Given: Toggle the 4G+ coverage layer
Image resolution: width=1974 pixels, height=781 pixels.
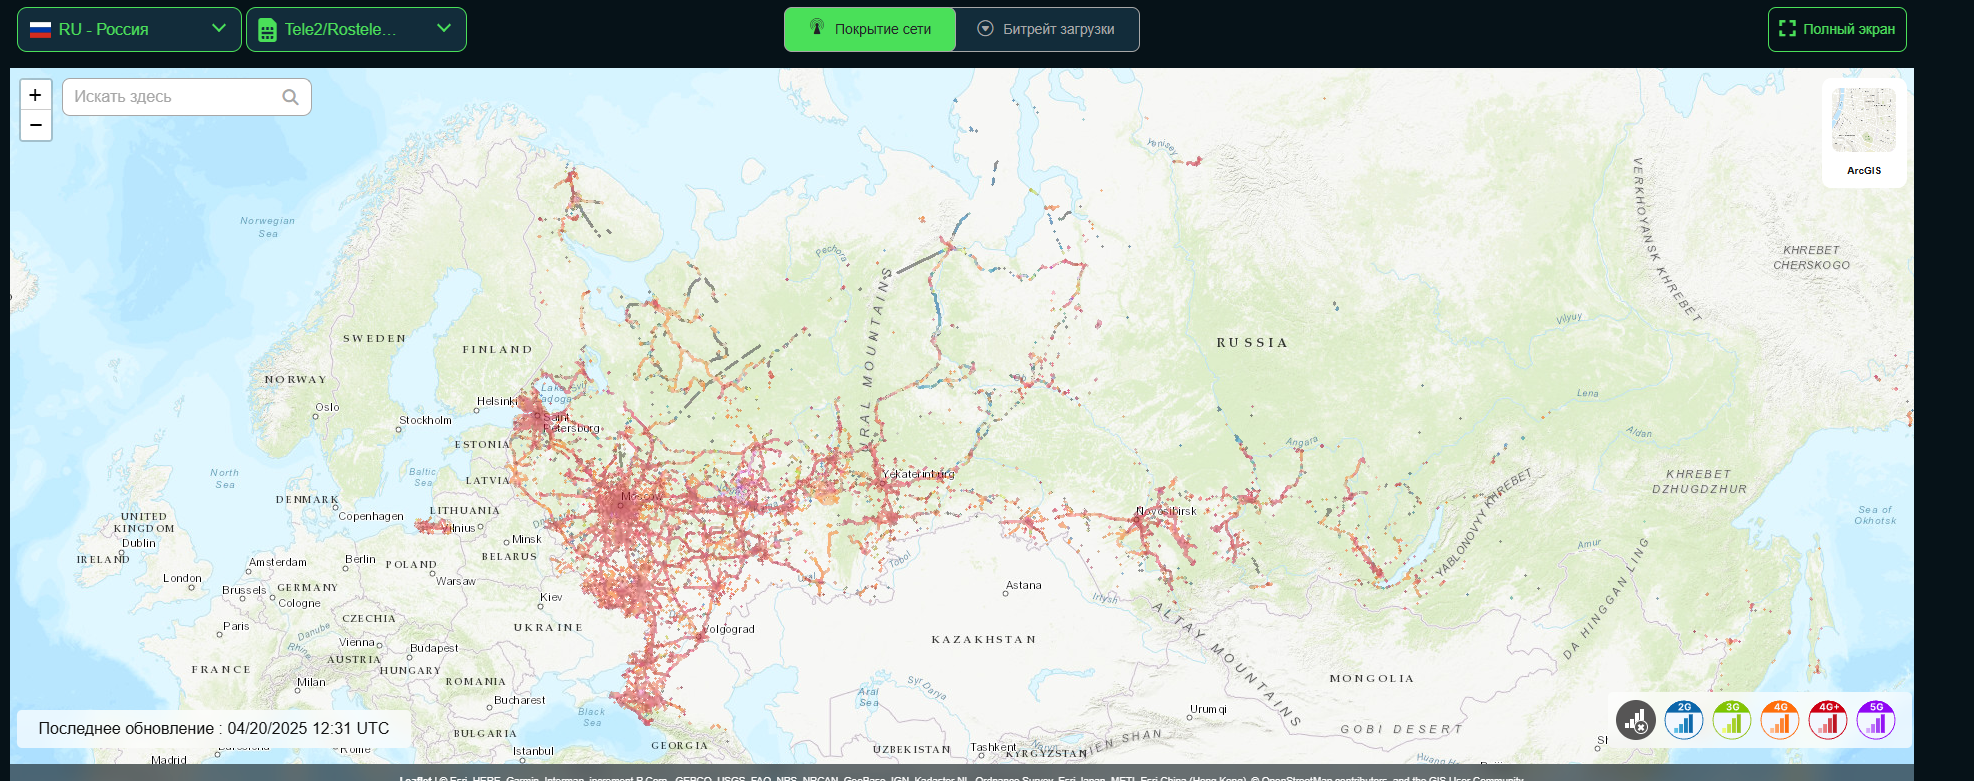Looking at the screenshot, I should point(1828,720).
